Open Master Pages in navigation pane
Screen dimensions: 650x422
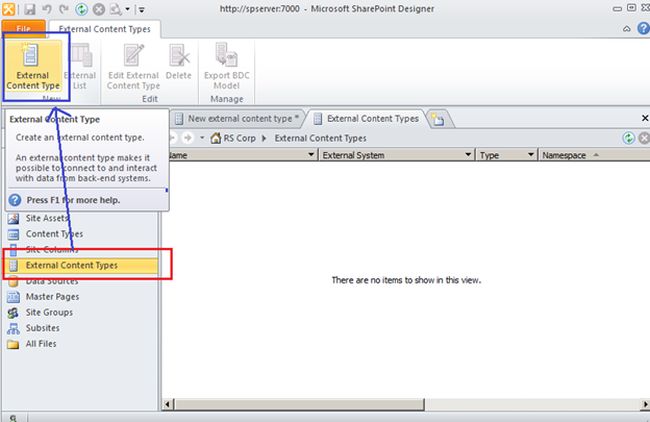[53, 297]
